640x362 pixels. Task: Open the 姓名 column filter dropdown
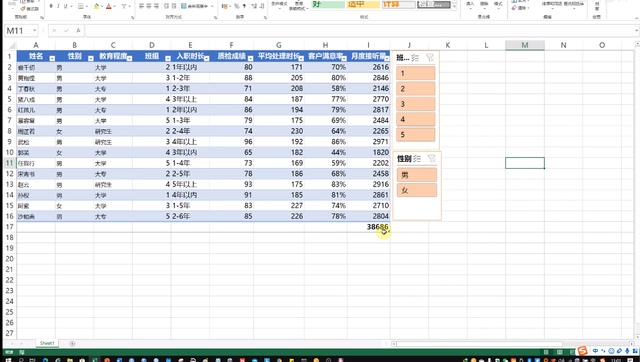tap(52, 58)
